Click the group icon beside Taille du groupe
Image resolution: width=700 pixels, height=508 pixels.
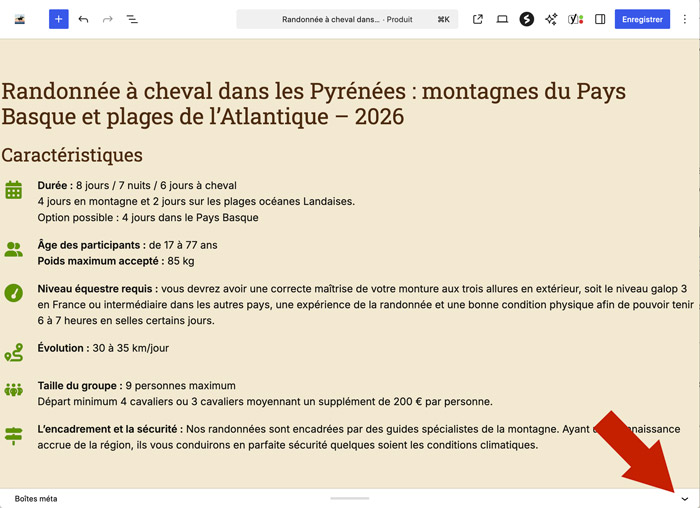[x=13, y=390]
